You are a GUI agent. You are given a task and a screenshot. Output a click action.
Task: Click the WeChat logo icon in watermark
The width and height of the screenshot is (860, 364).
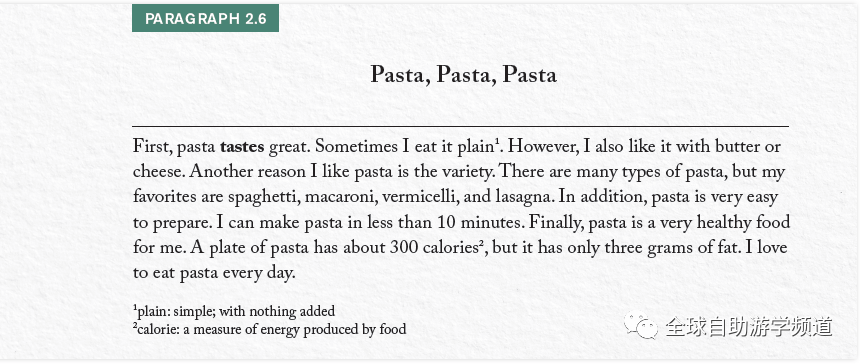[x=641, y=326]
